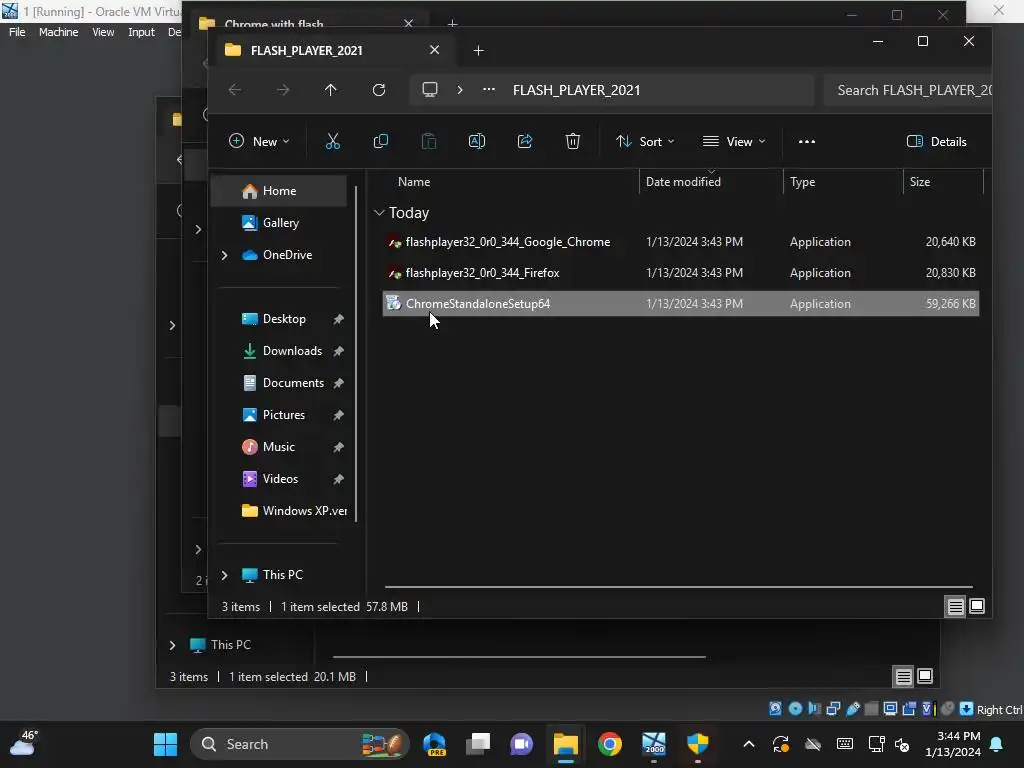This screenshot has width=1024, height=768.
Task: Open the View menu in VirtualBox
Action: [103, 32]
